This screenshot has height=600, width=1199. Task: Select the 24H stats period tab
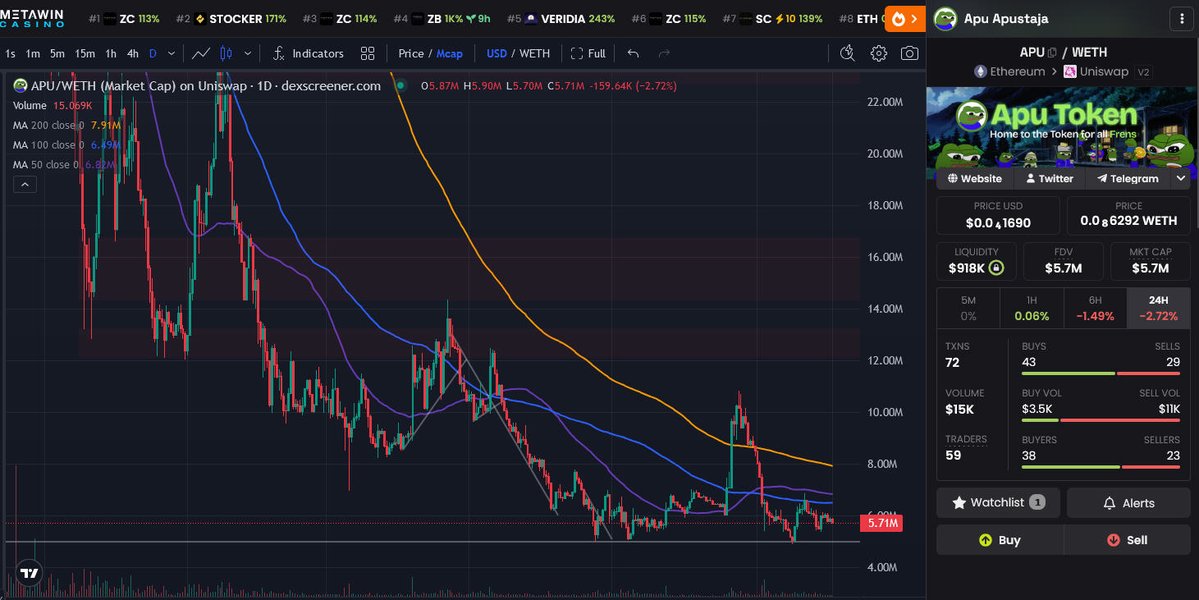[x=1158, y=308]
